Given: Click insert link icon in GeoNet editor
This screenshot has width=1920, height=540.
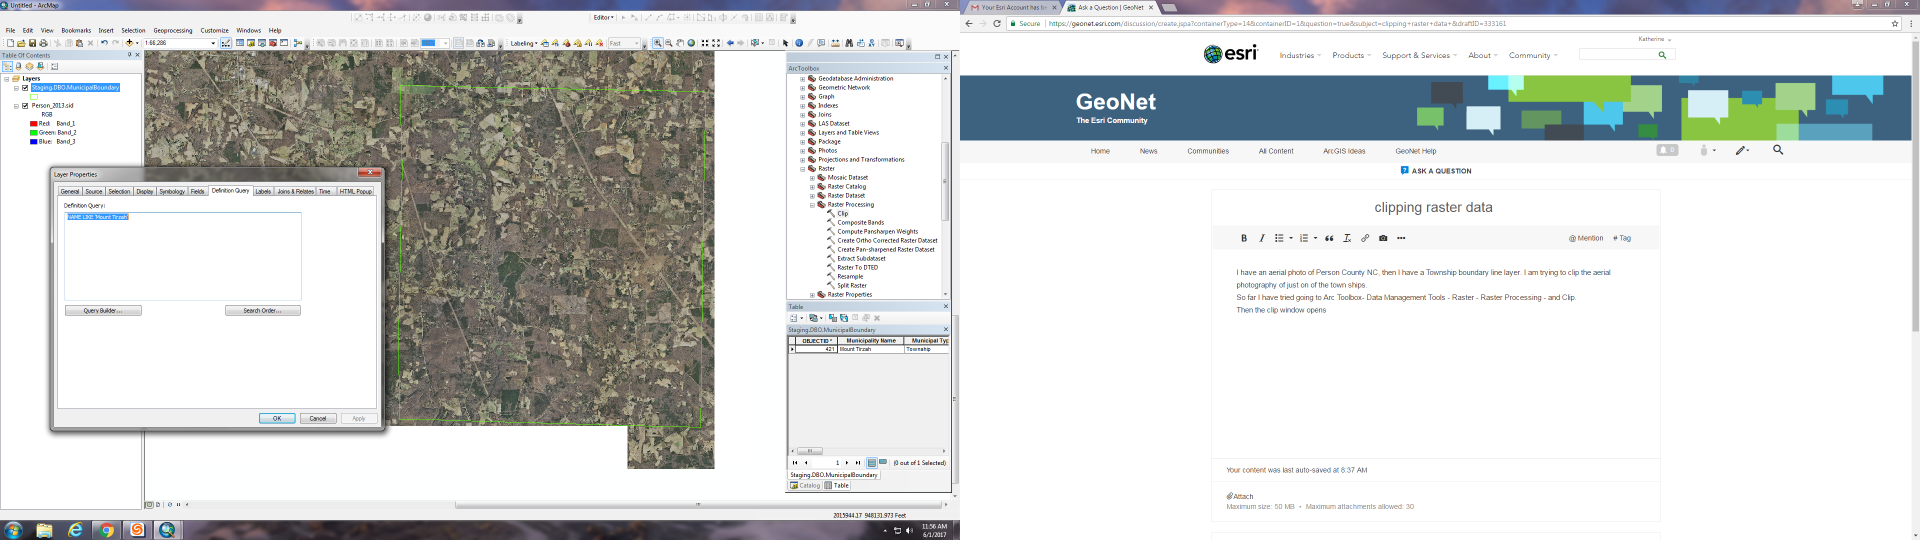Looking at the screenshot, I should 1365,238.
